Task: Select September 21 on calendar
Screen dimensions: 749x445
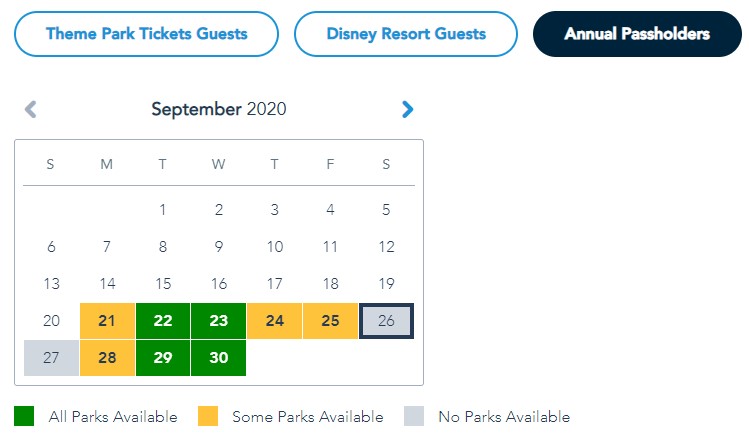Action: point(107,321)
